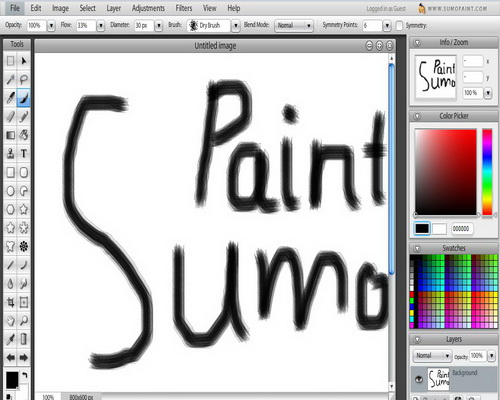
Task: Open the Blend Mode Normal dropdown
Action: pyautogui.click(x=294, y=26)
